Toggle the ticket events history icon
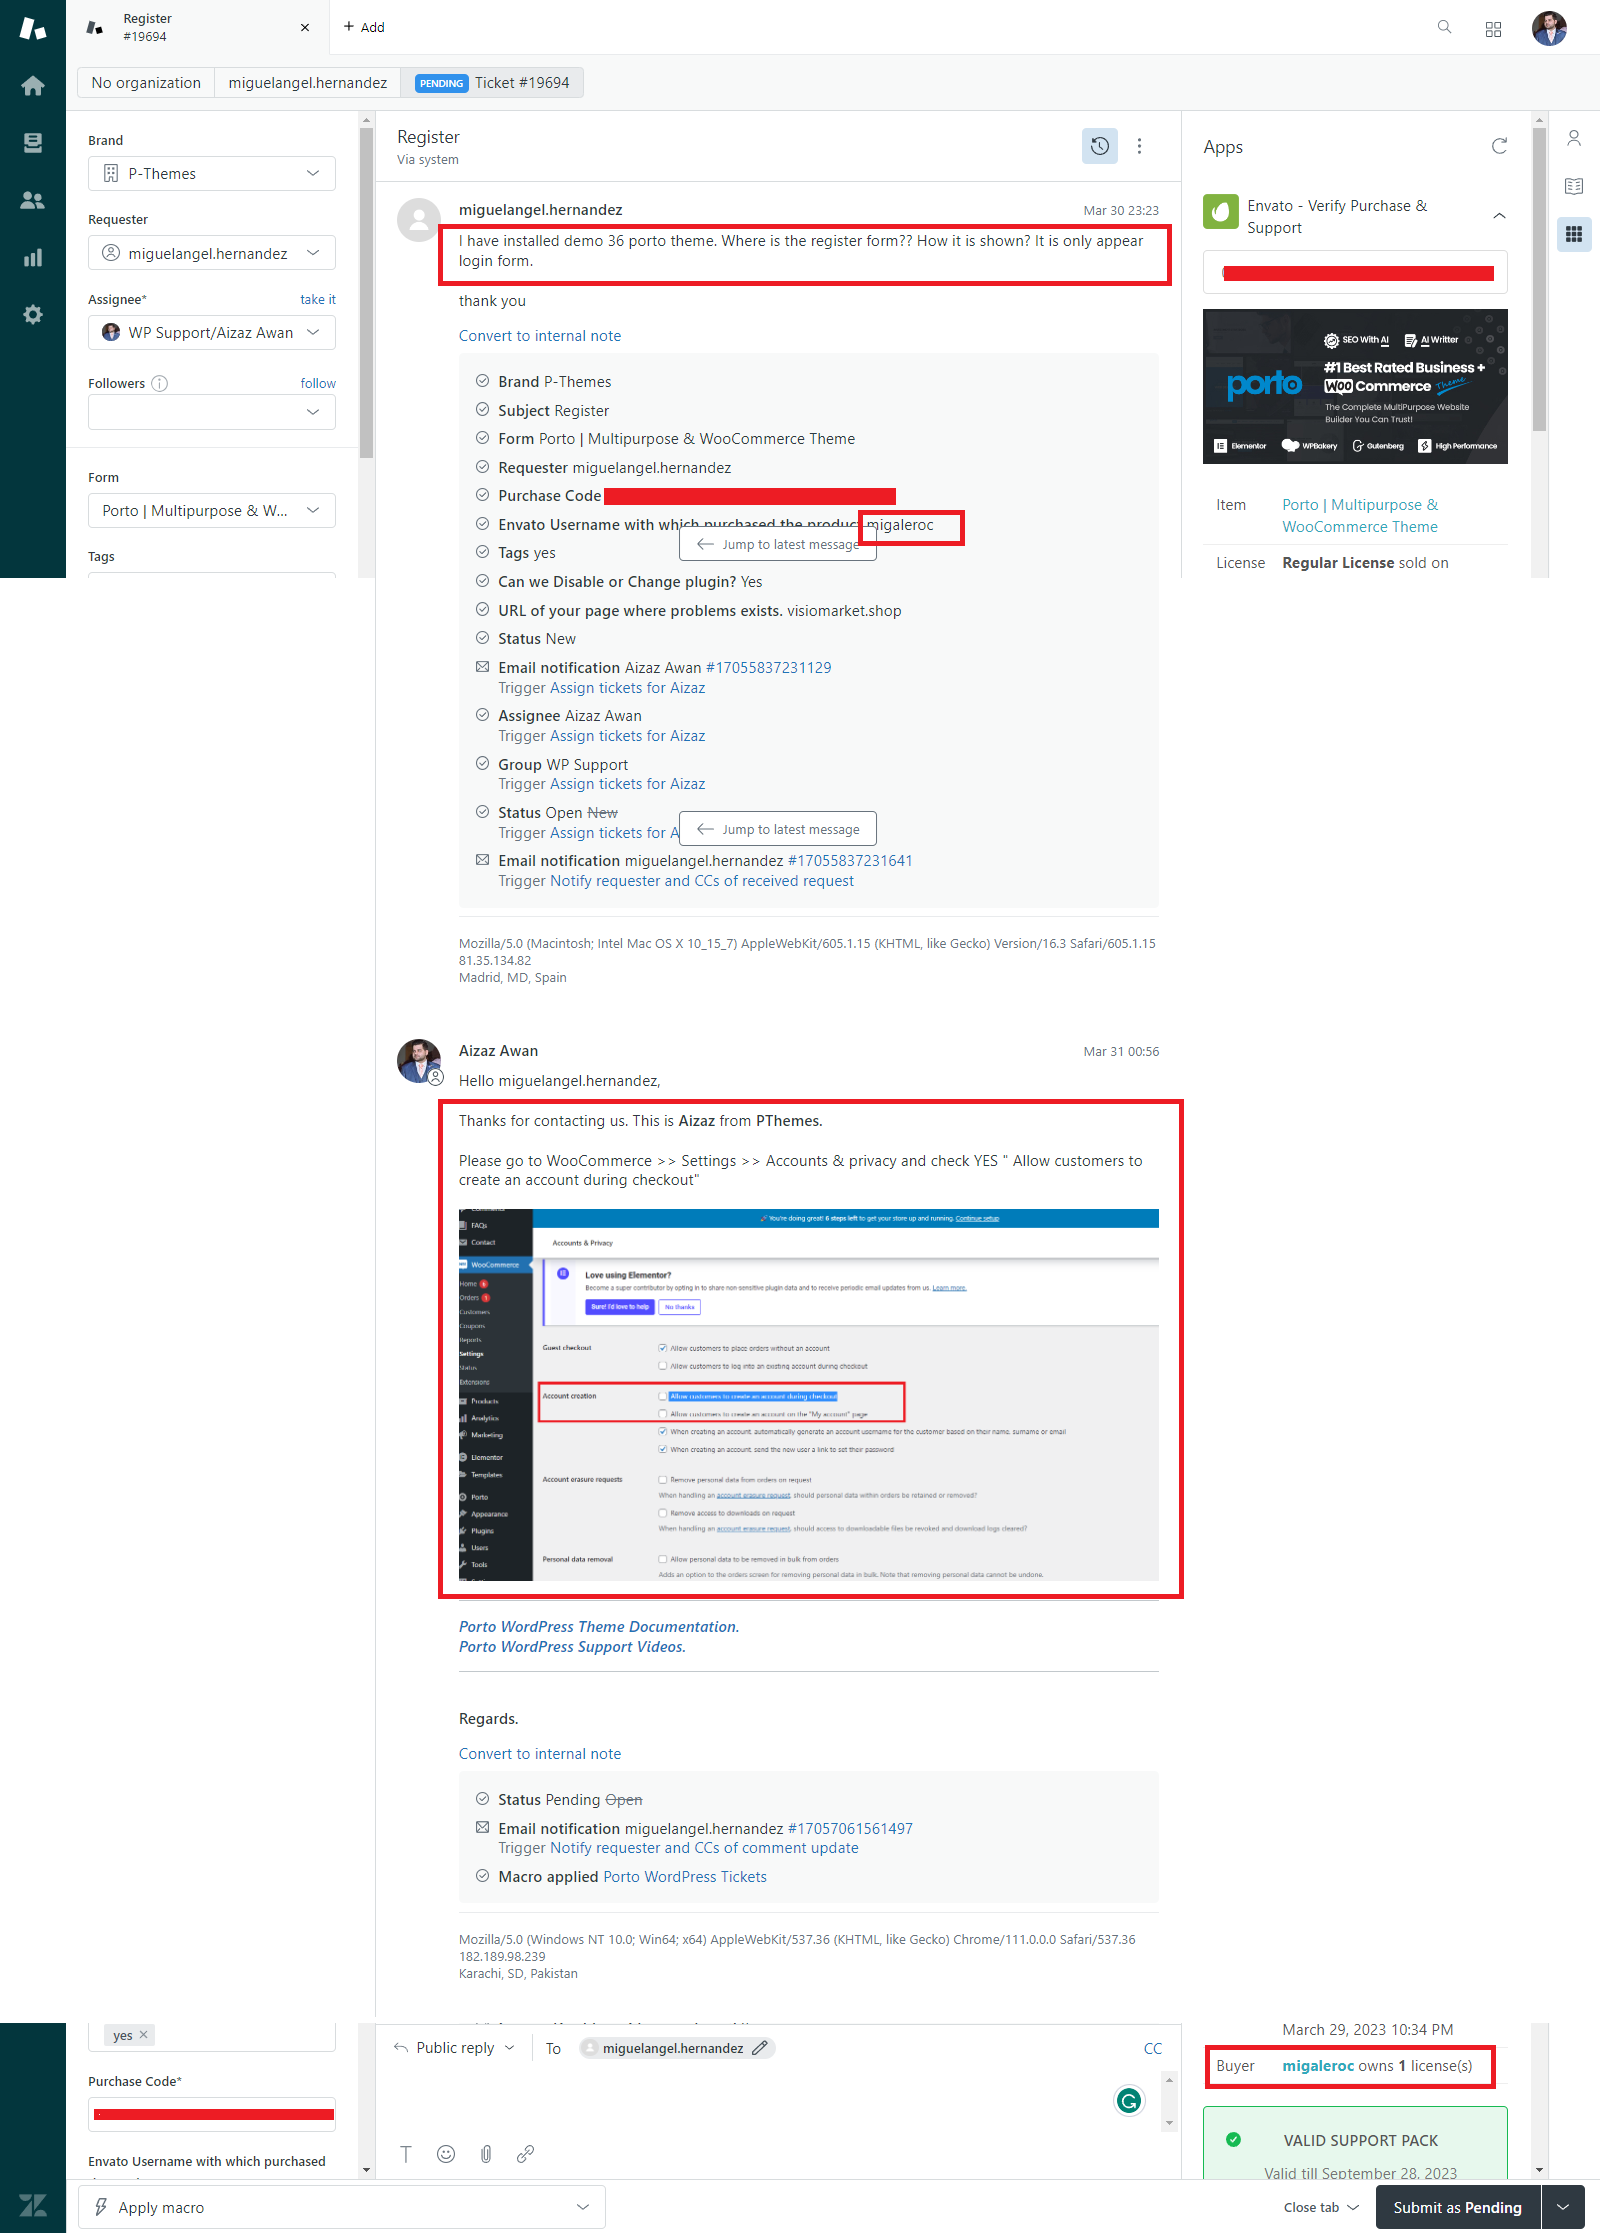 [1100, 146]
